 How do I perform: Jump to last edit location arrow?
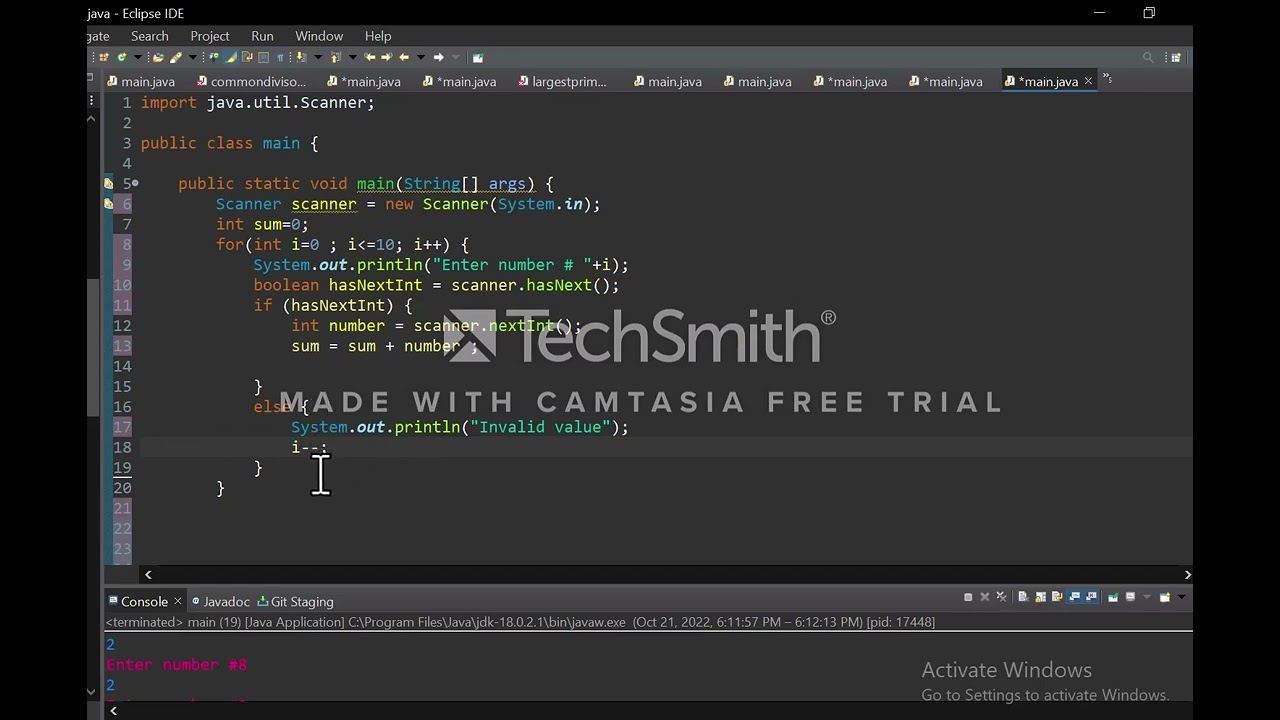click(x=369, y=57)
